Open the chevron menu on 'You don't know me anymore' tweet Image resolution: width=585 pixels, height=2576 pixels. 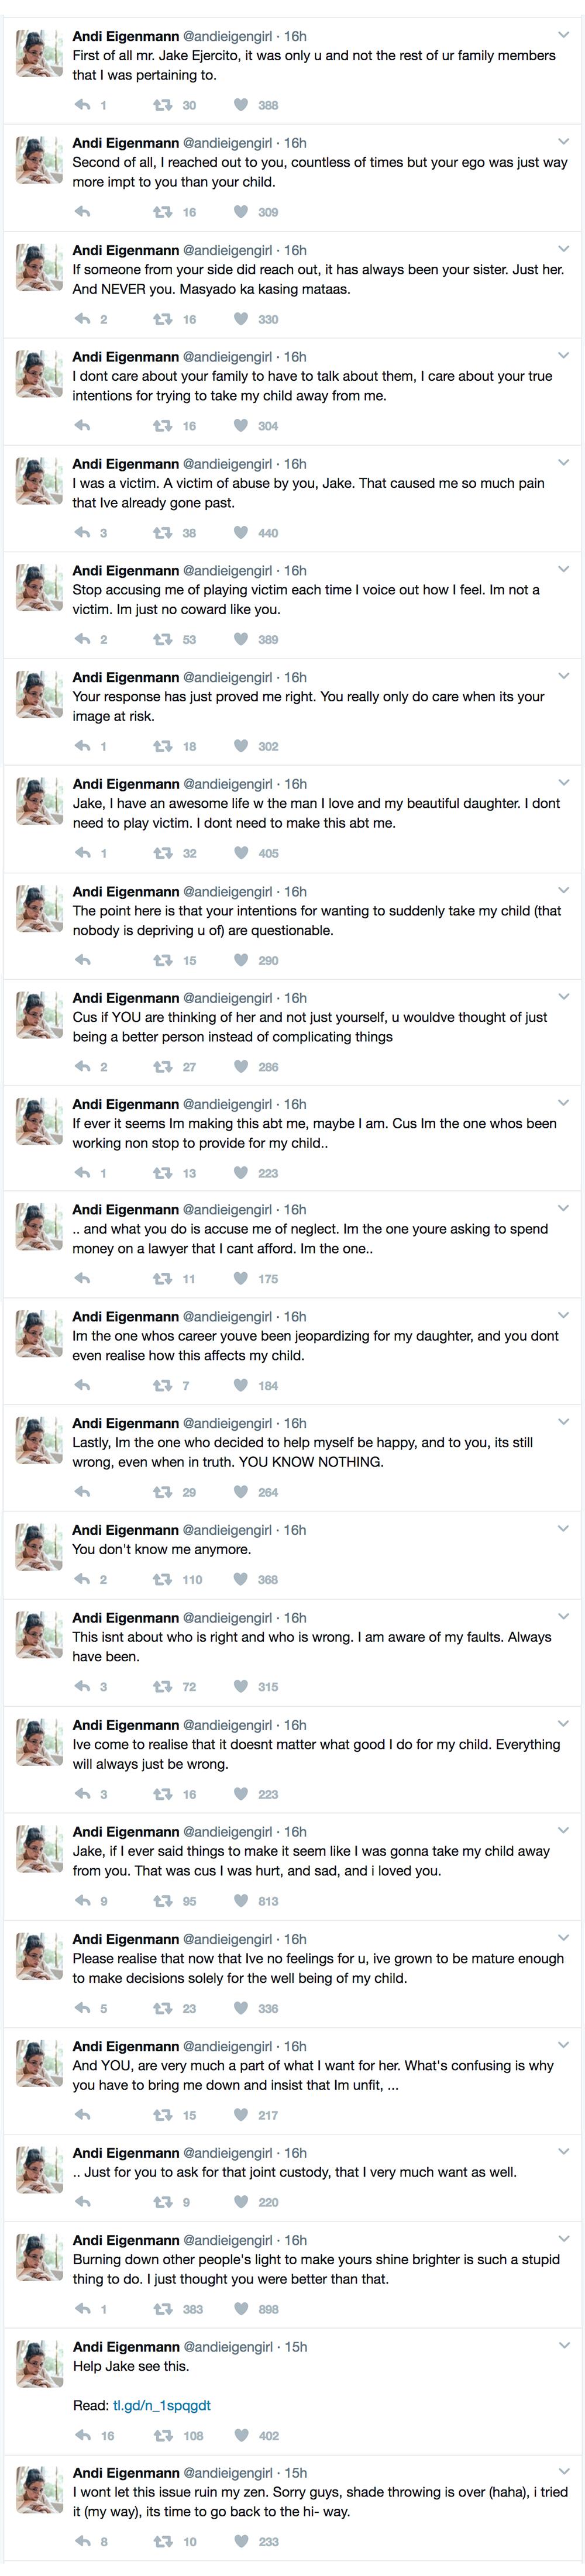tap(563, 1529)
